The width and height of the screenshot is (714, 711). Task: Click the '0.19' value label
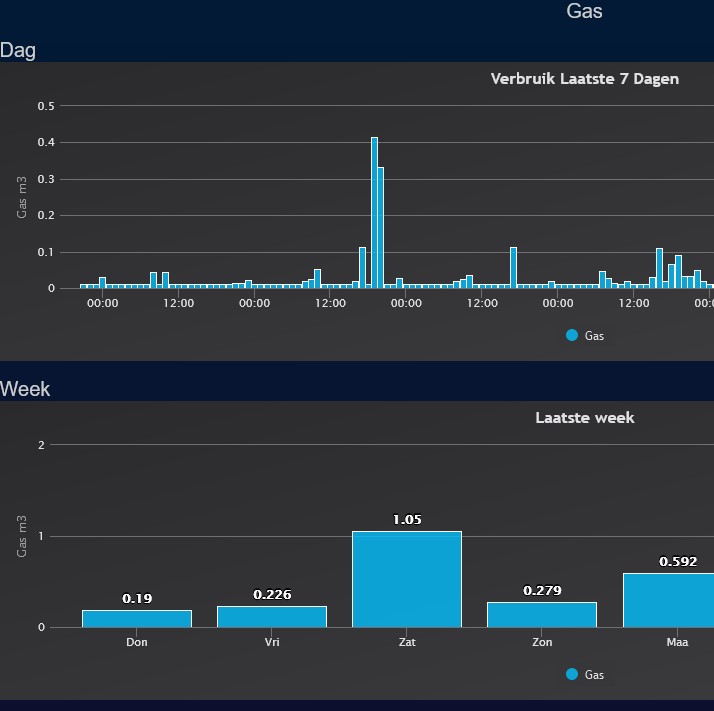[137, 598]
